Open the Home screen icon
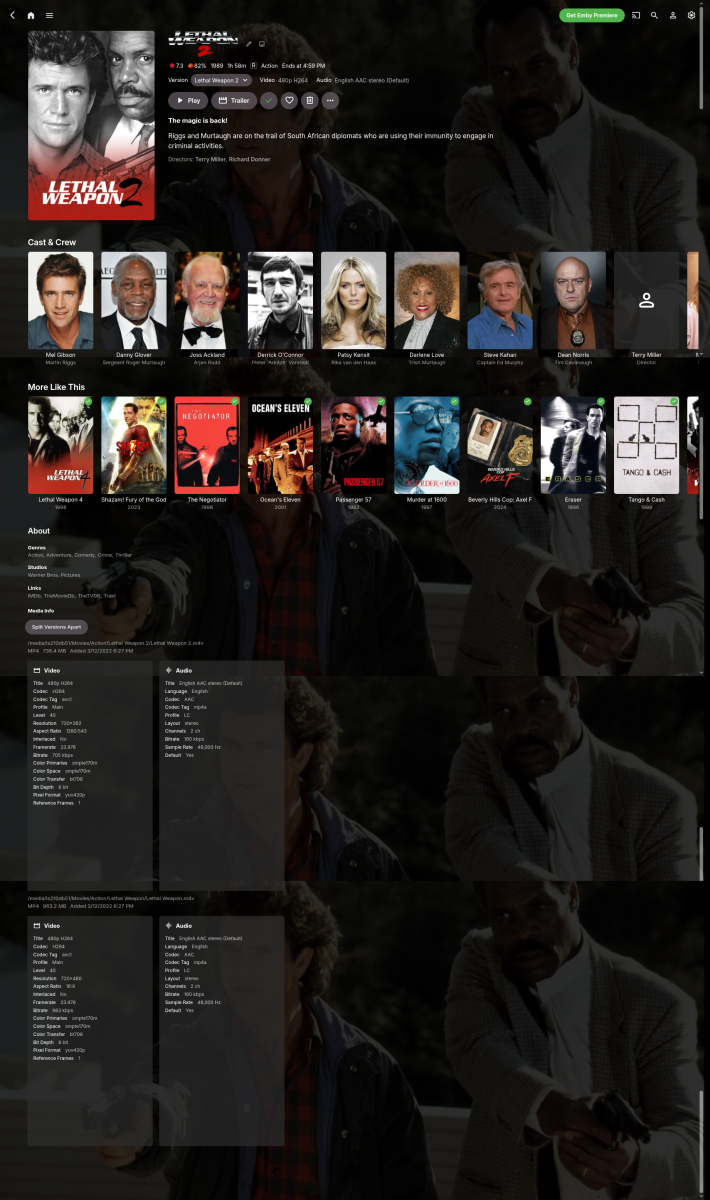The image size is (710, 1200). 30,15
